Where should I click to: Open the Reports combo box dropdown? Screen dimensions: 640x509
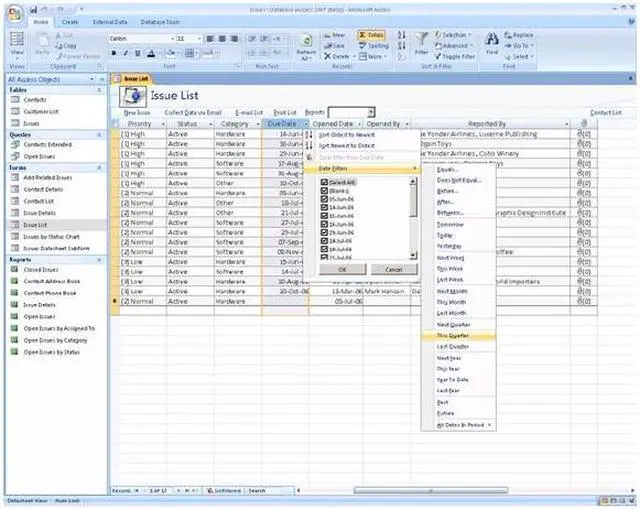tap(371, 112)
